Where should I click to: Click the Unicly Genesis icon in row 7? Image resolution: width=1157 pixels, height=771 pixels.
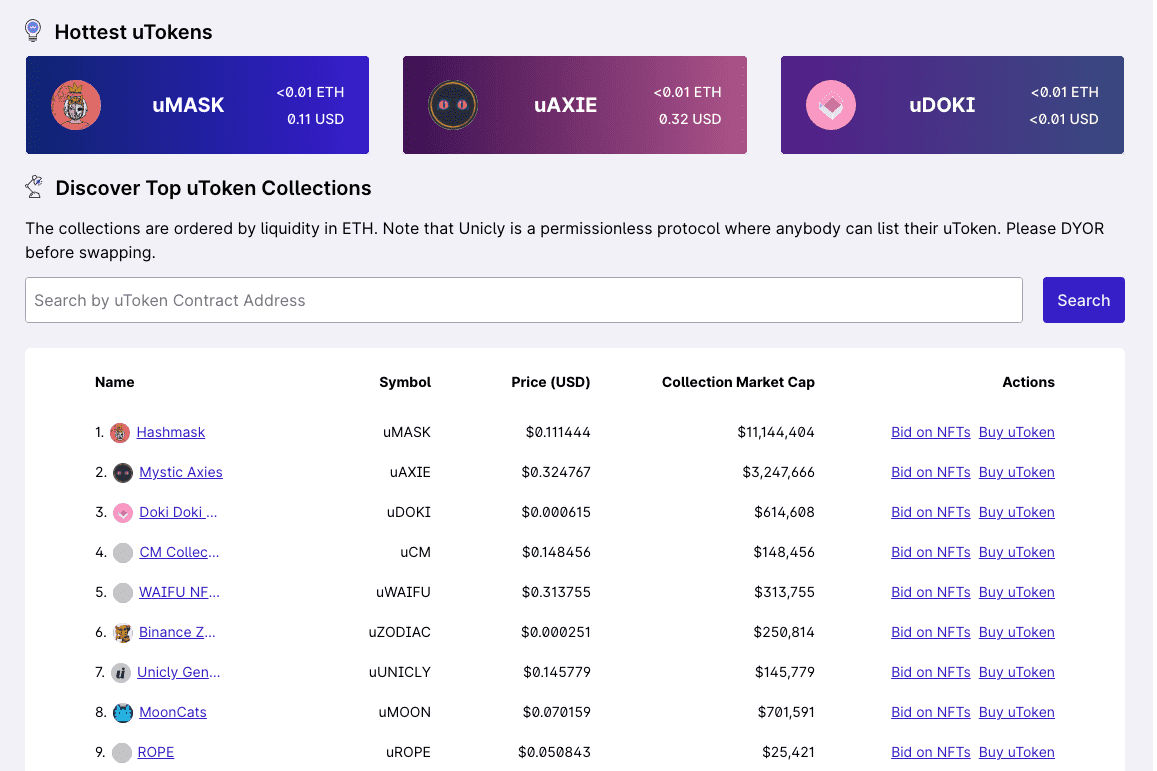coord(121,672)
